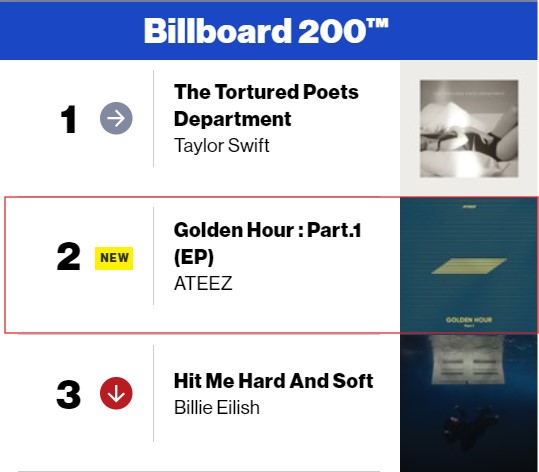
Task: Click the rank number 2
Action: pos(68,256)
